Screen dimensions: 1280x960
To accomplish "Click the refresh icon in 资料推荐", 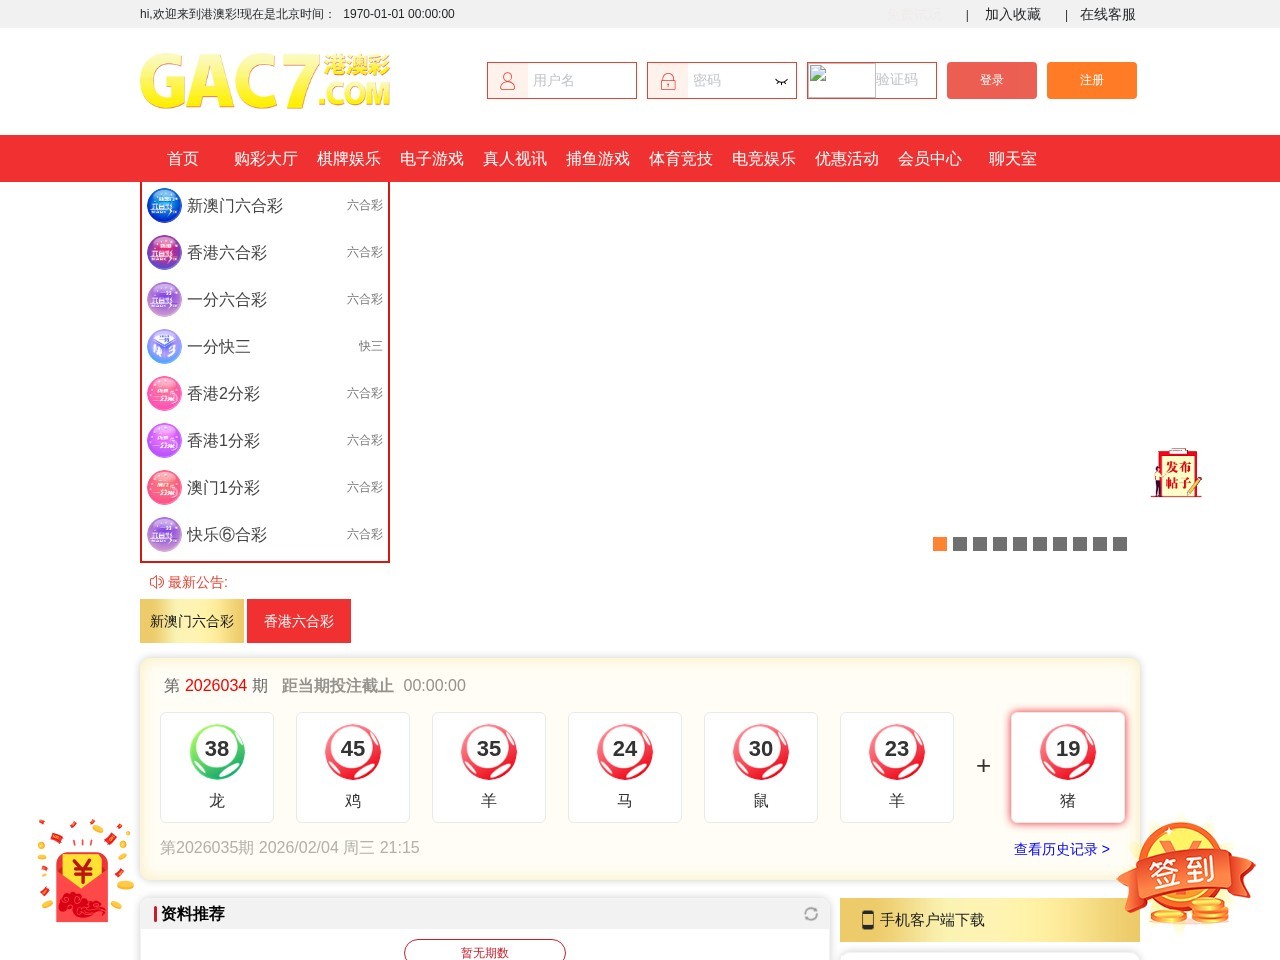I will [811, 914].
